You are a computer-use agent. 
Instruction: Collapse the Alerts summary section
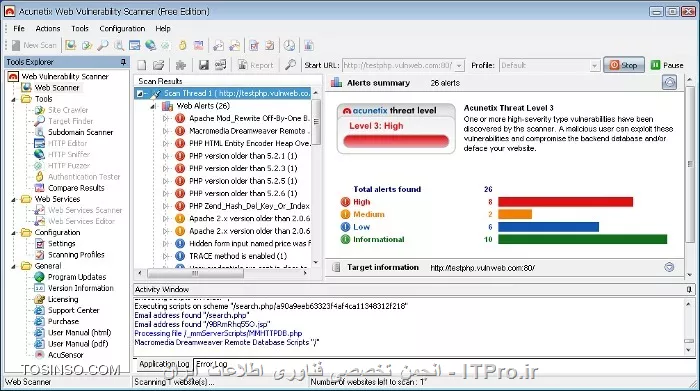point(669,83)
